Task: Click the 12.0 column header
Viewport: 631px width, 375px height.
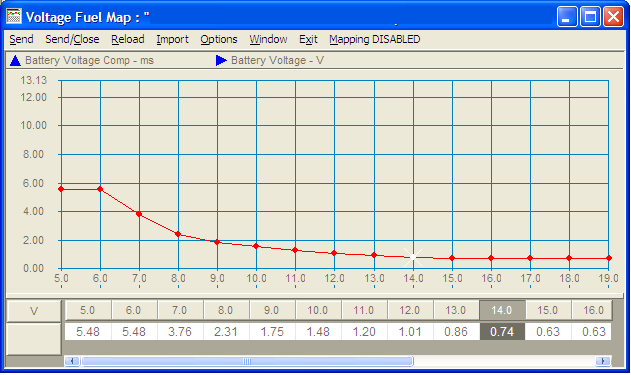Action: pos(410,310)
